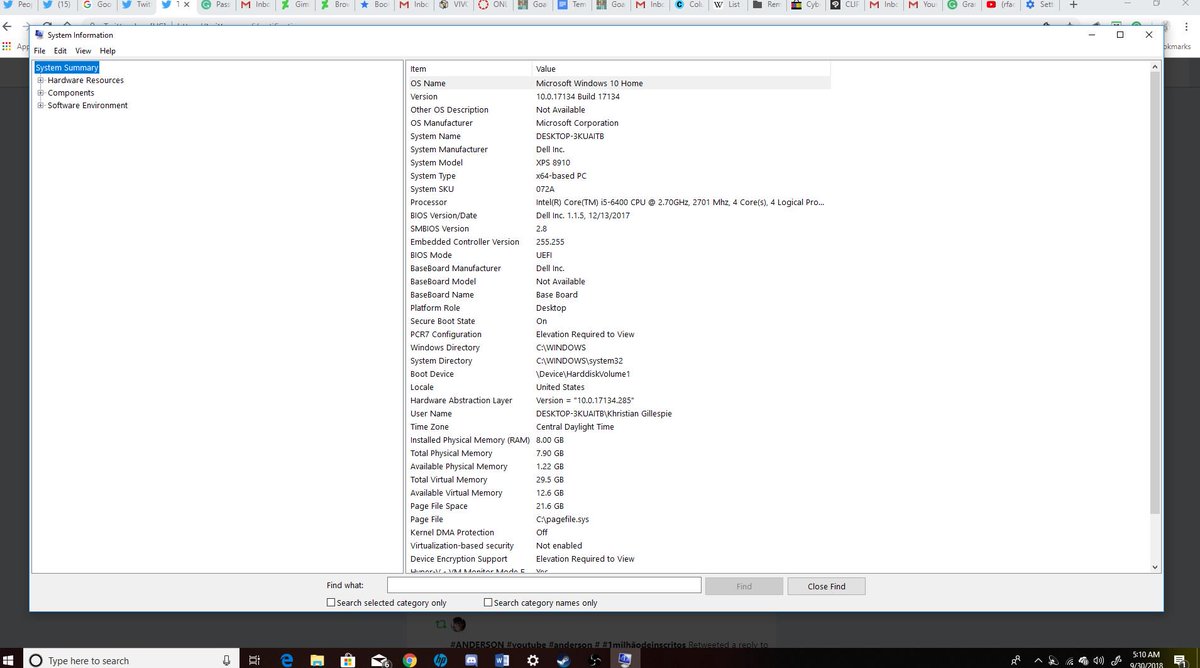Click the Close Find button

(826, 586)
